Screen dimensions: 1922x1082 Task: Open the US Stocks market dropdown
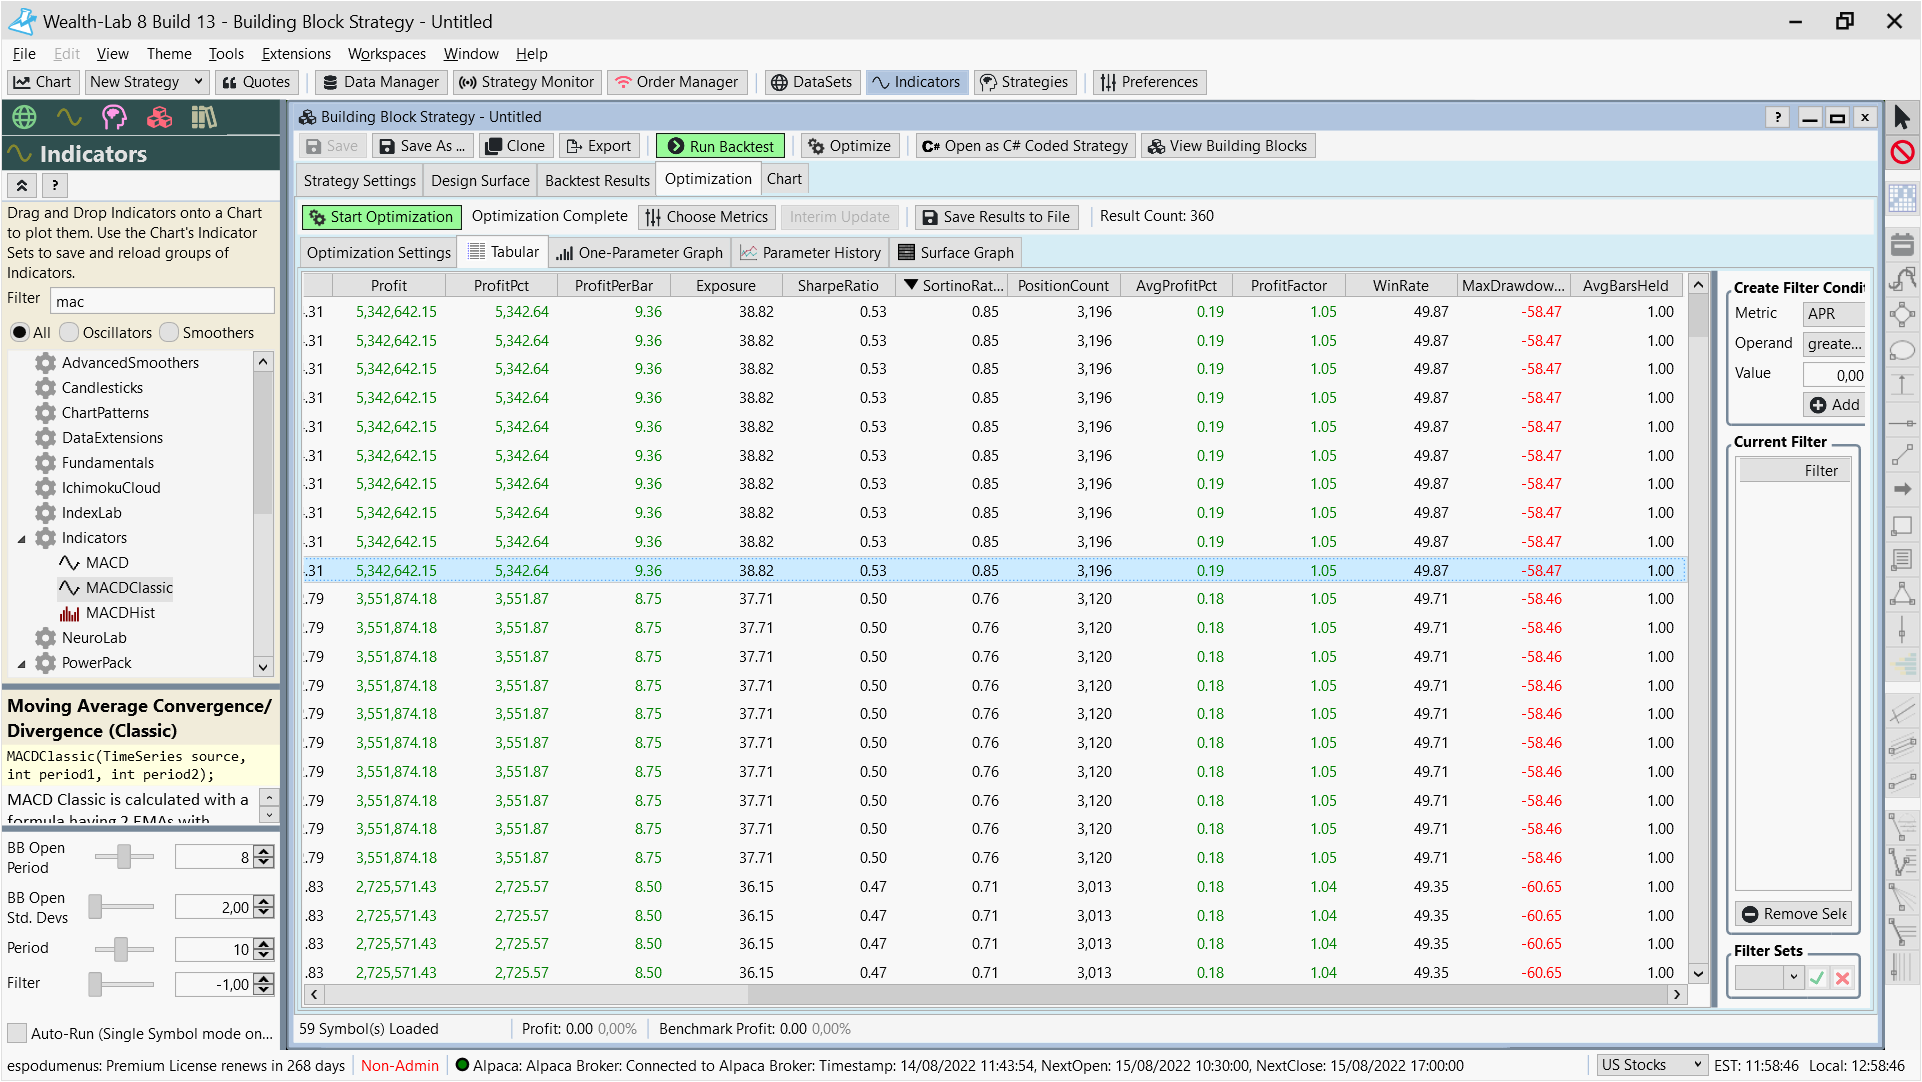click(x=1650, y=1065)
